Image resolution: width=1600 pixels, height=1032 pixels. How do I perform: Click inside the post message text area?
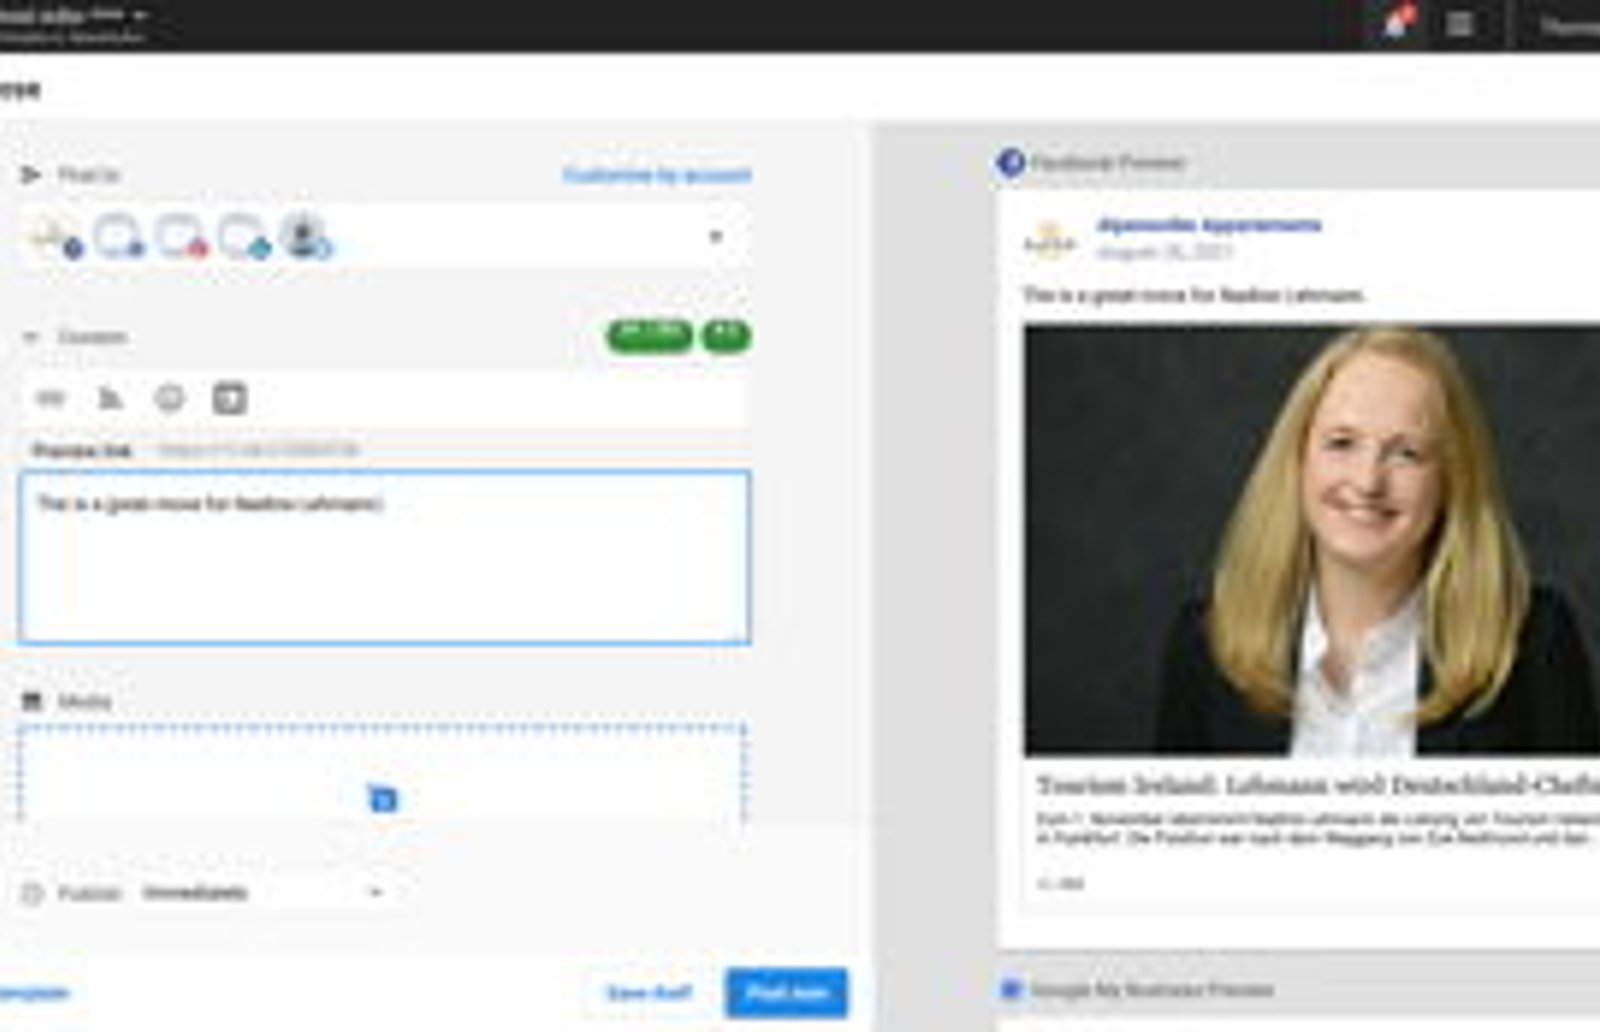(x=384, y=557)
